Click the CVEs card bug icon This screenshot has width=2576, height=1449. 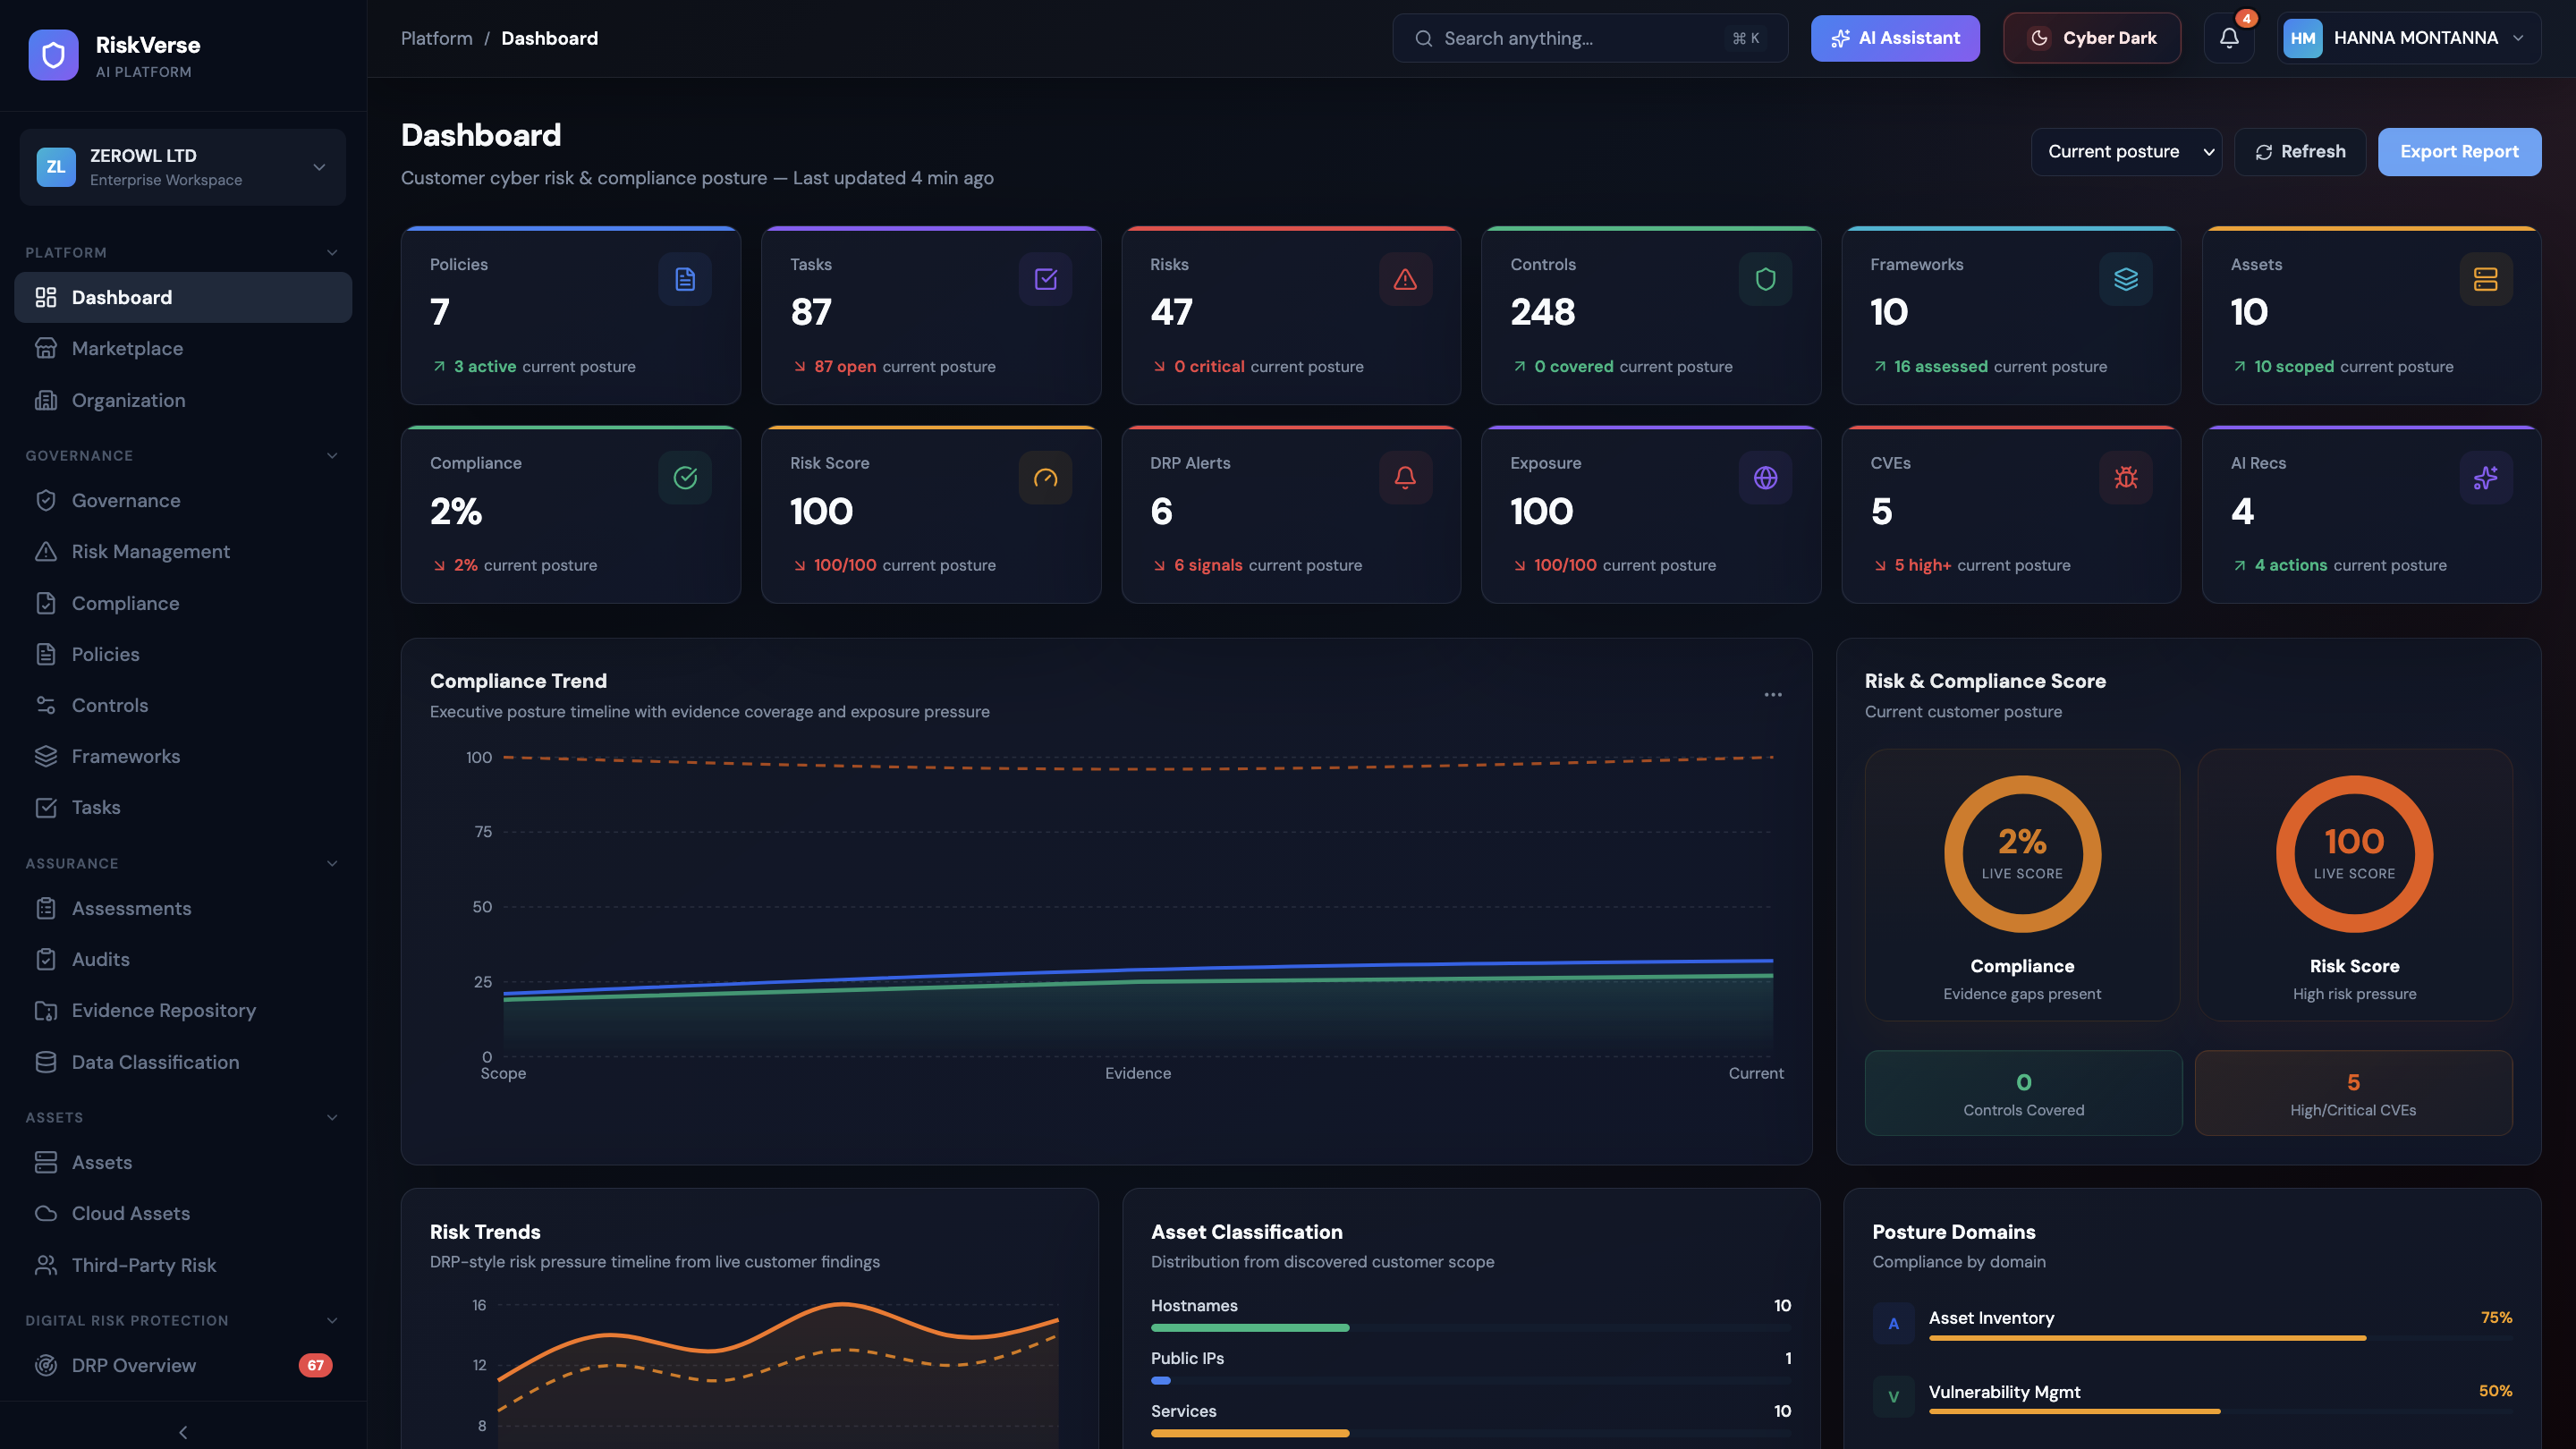point(2125,478)
